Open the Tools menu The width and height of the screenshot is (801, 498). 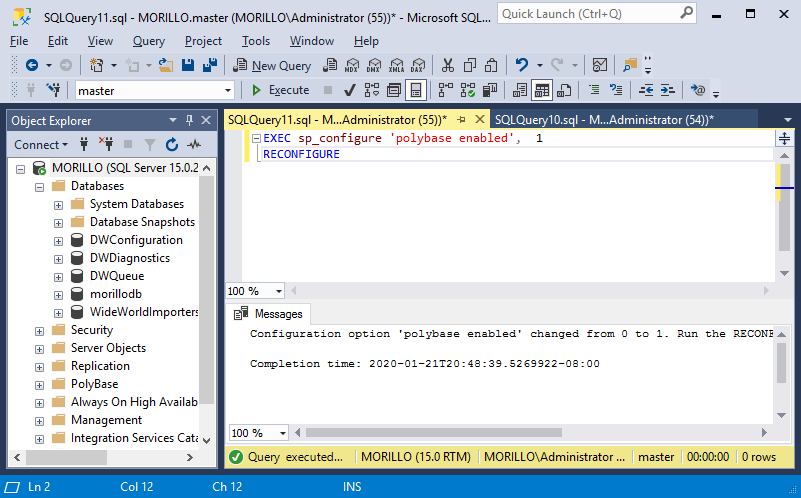[255, 41]
